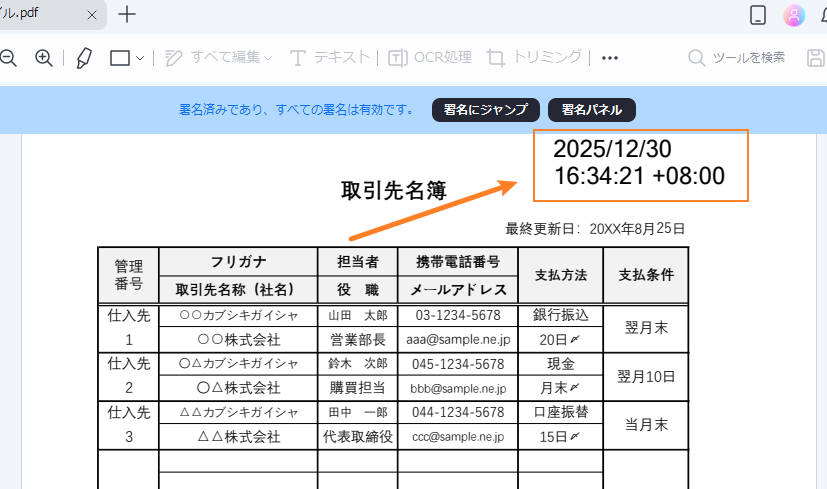Click the 支払条件 column header
The image size is (827, 489).
click(646, 275)
